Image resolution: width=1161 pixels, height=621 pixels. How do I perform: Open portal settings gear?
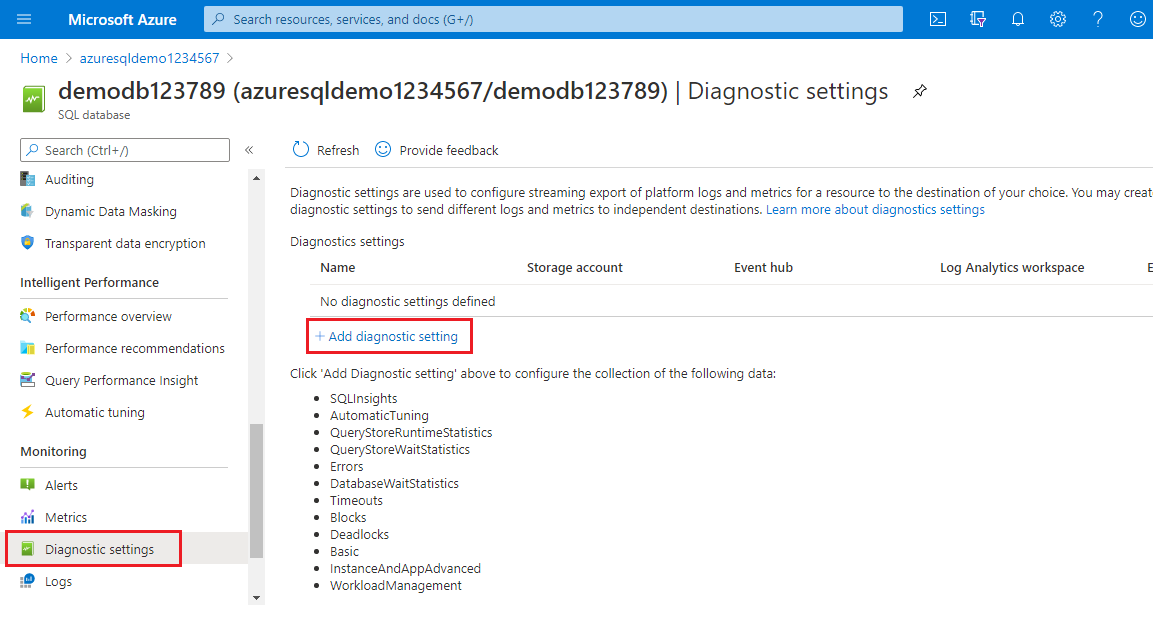point(1057,19)
